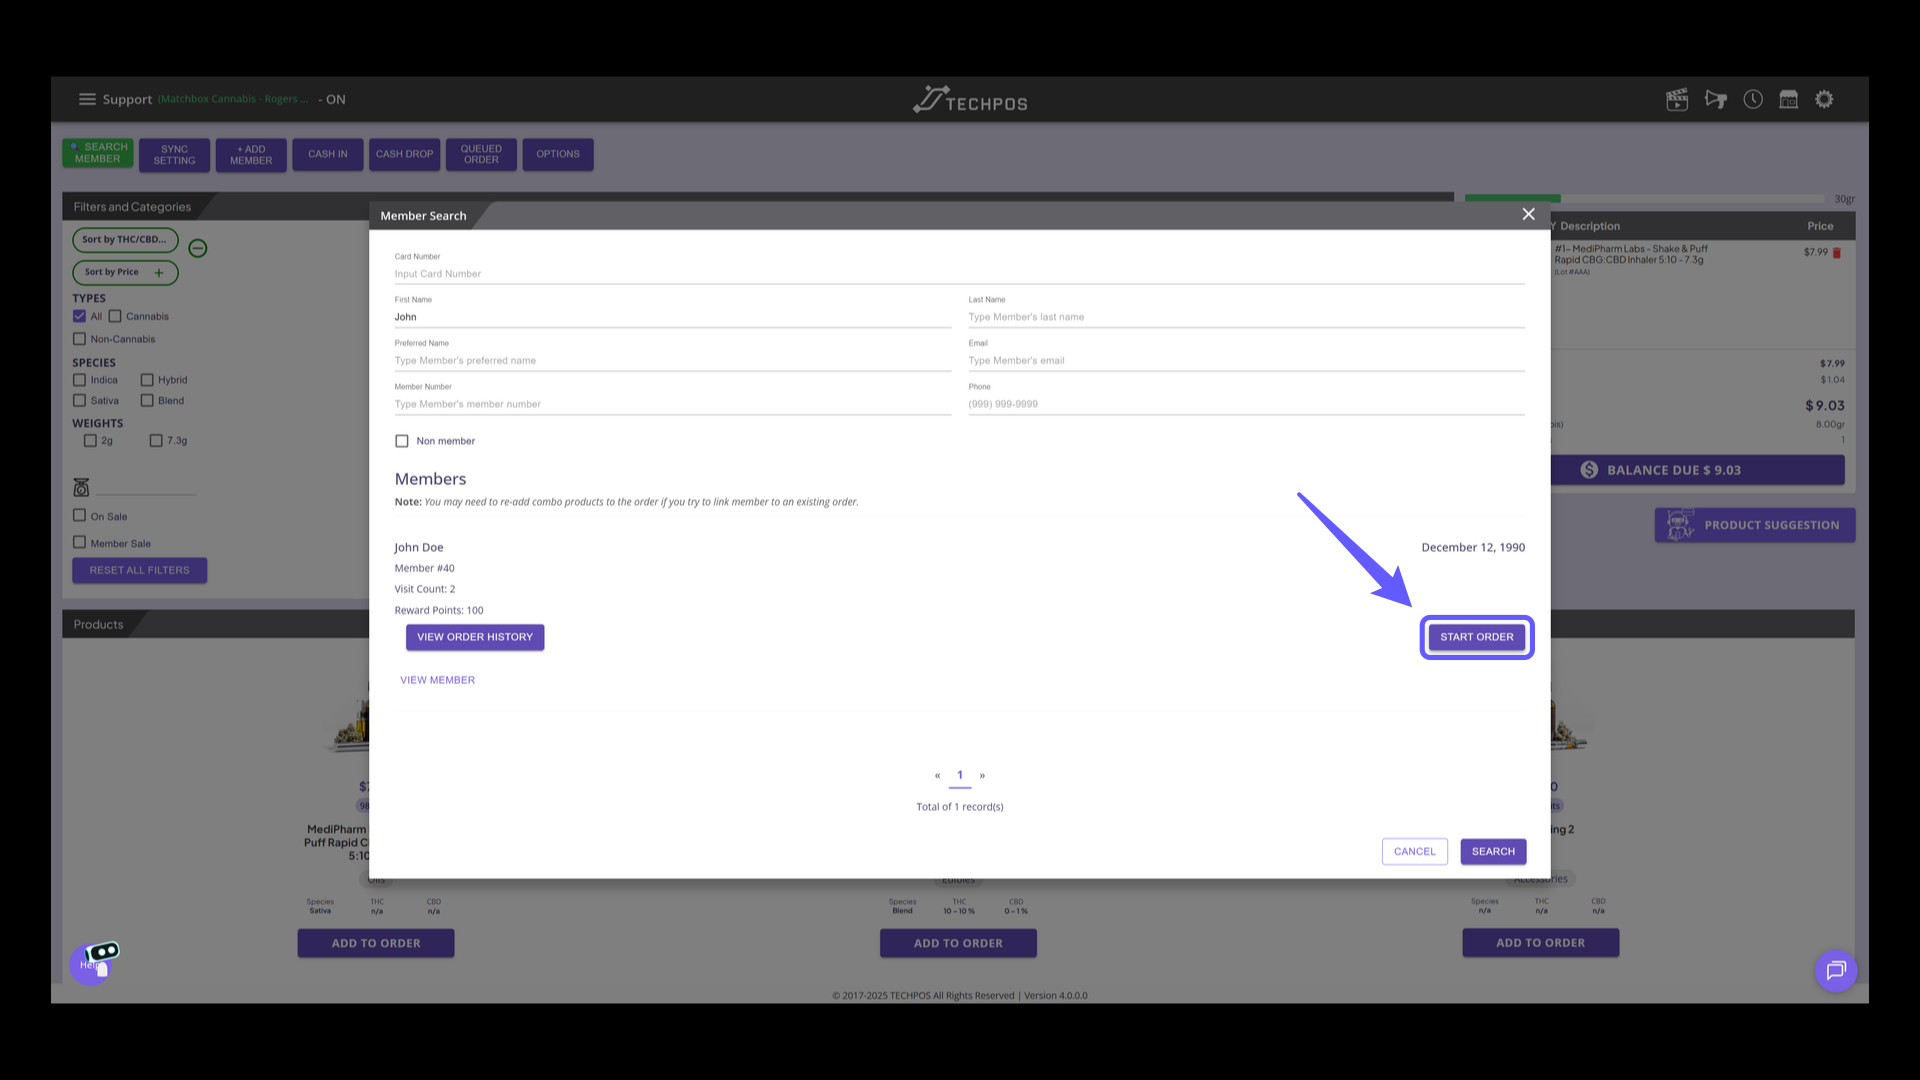Click the red trash icon on MediPharm item
Image resolution: width=1920 pixels, height=1080 pixels.
click(1837, 253)
